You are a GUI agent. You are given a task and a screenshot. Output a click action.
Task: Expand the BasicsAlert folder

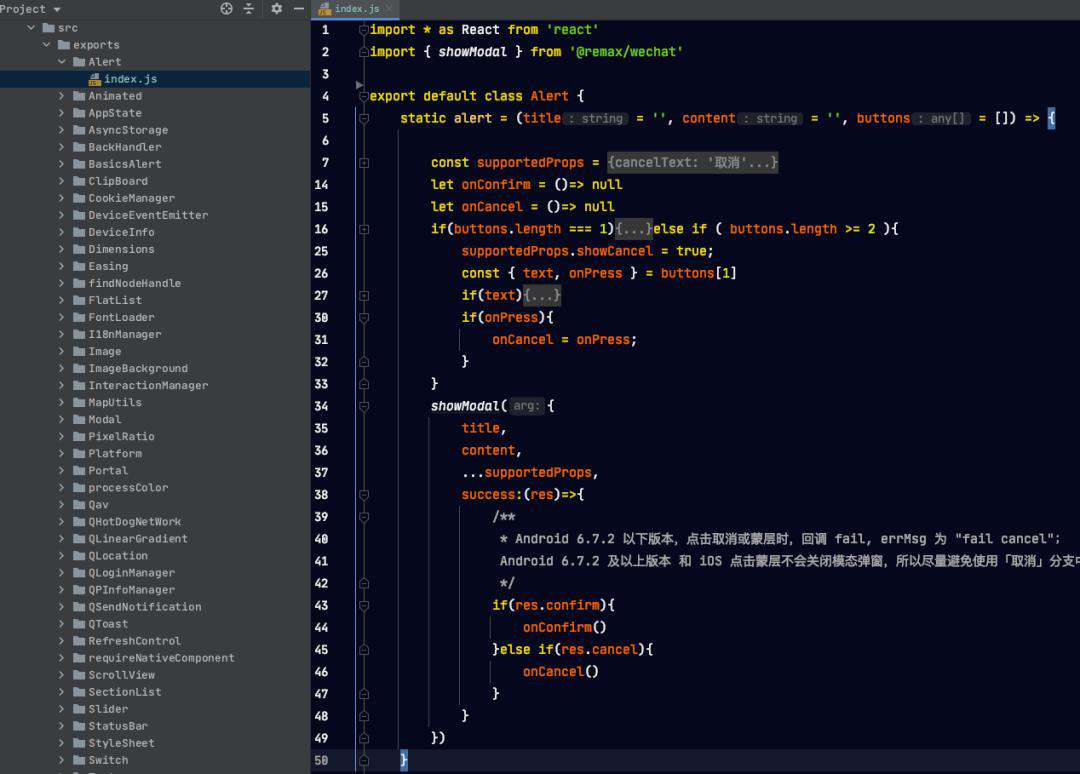[61, 164]
